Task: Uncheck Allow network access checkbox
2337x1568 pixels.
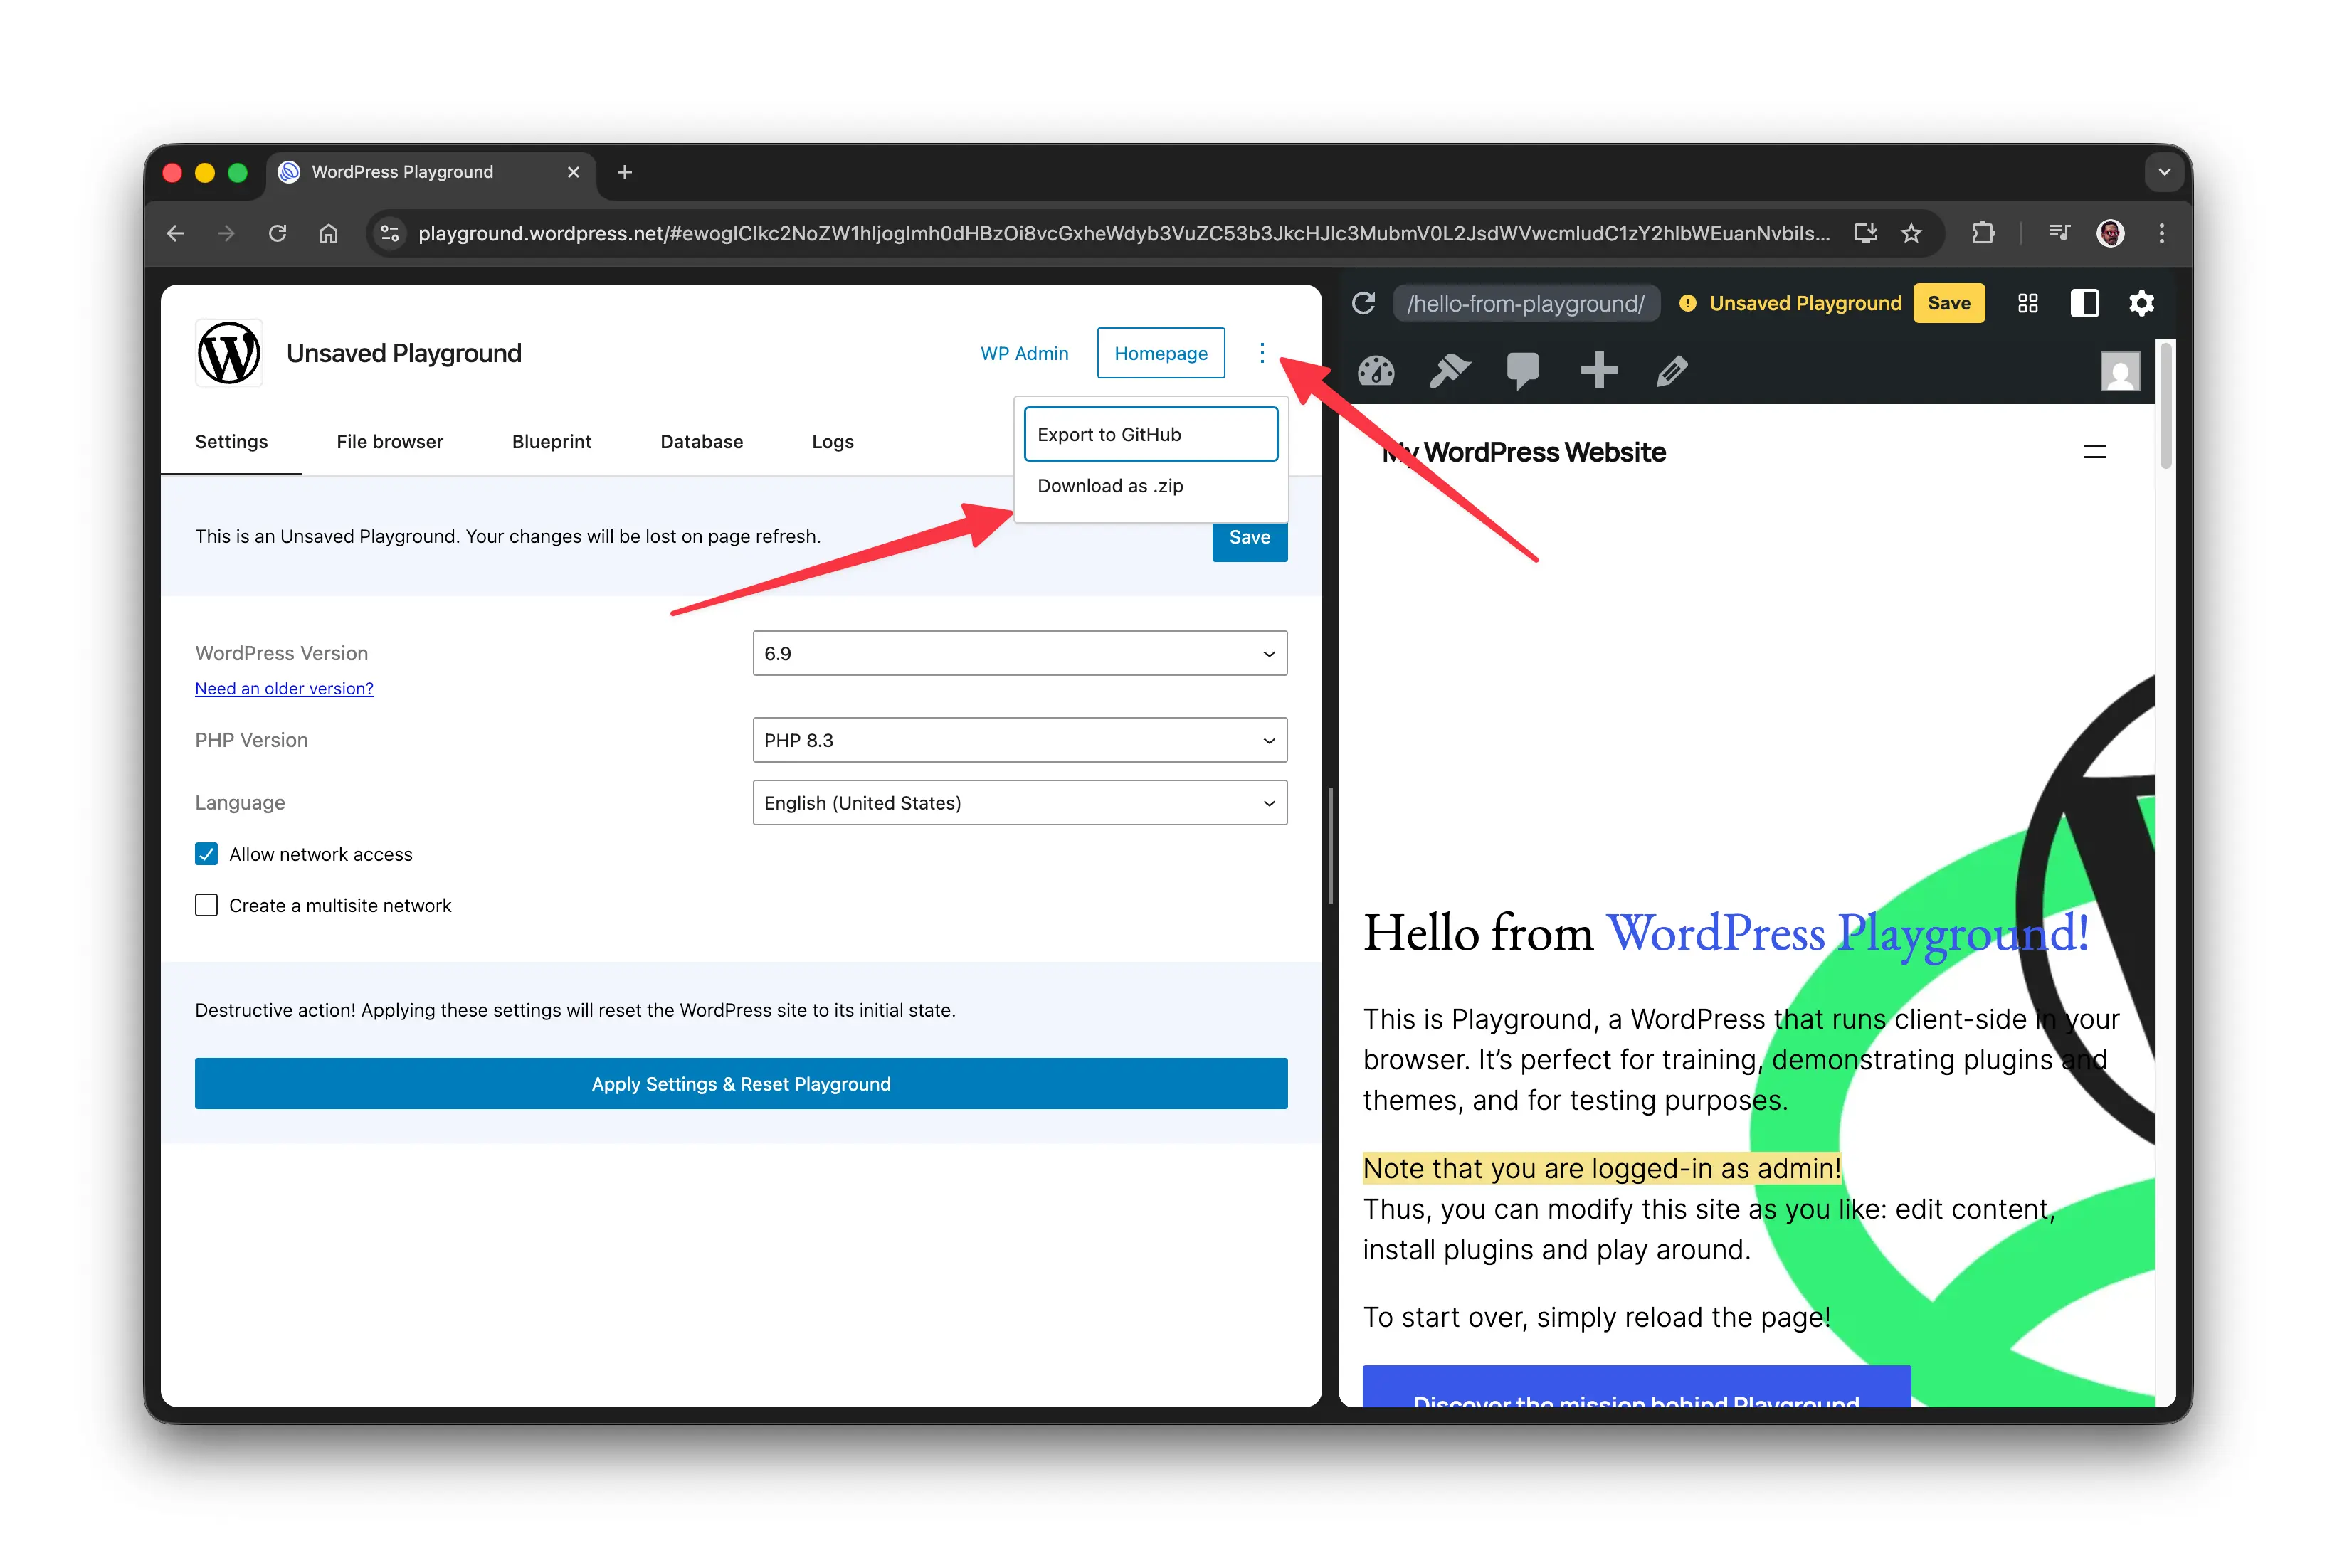Action: pyautogui.click(x=206, y=854)
